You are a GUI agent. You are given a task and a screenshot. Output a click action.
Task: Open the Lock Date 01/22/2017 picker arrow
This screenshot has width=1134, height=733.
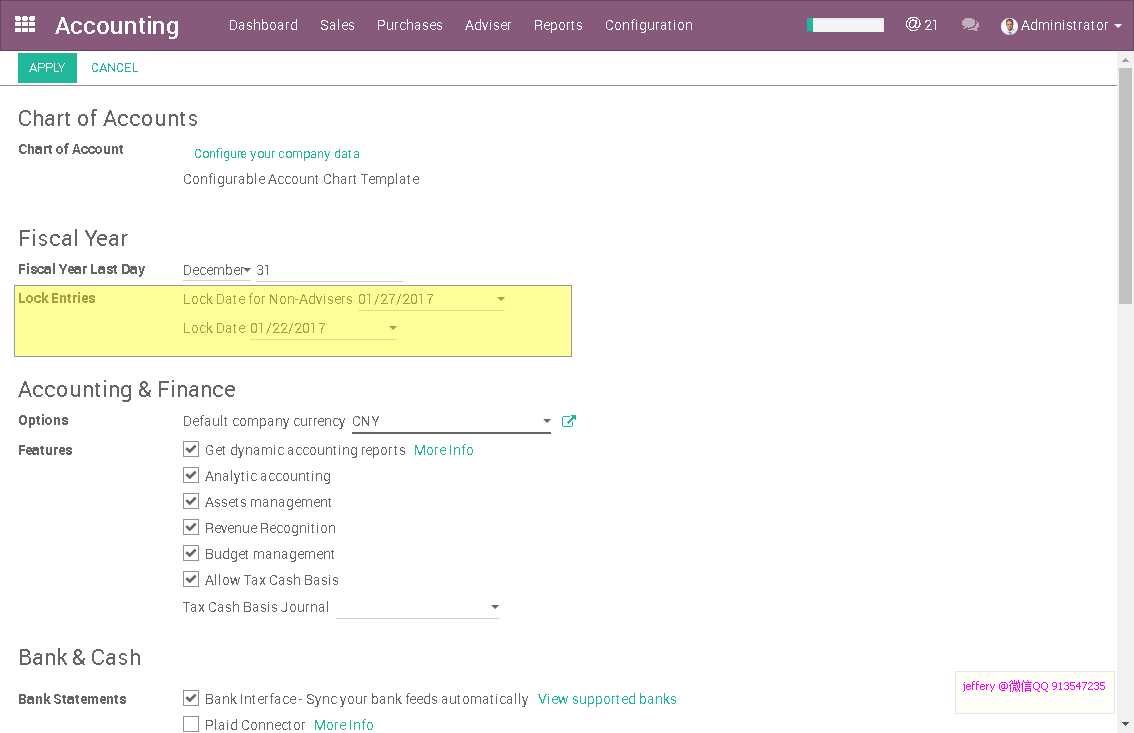pos(393,327)
